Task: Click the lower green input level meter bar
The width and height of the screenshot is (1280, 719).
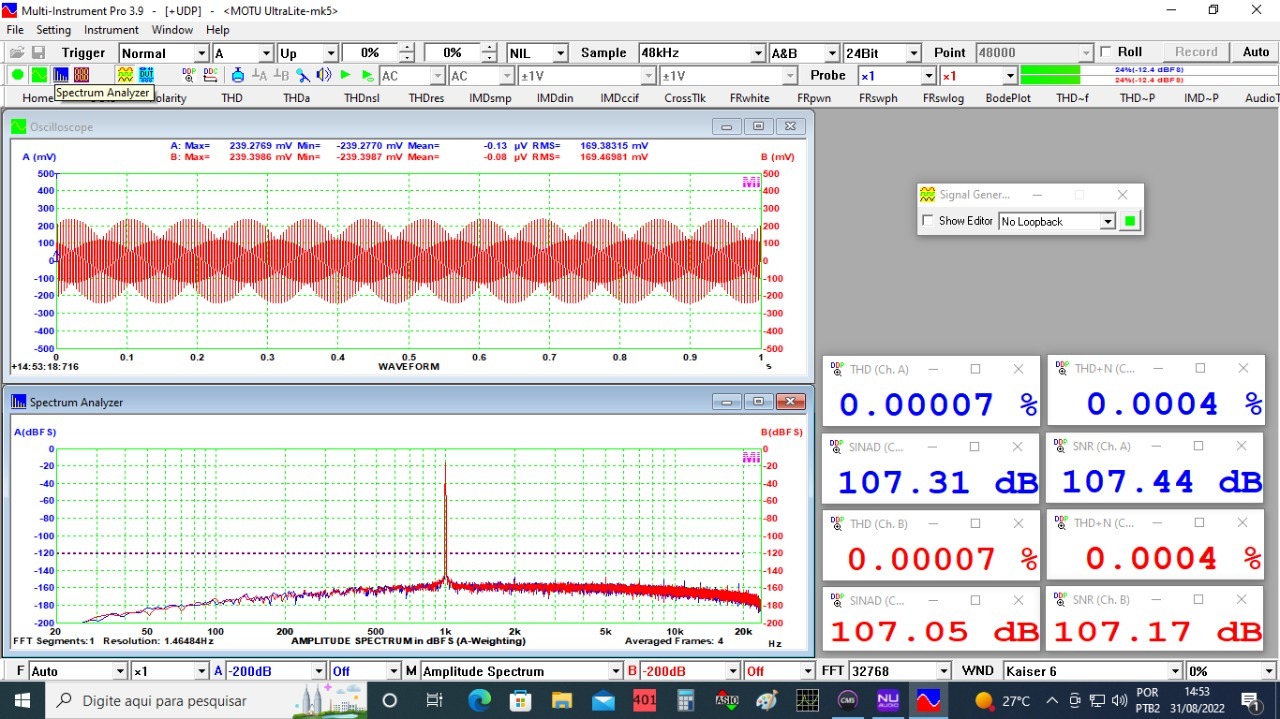Action: point(1050,80)
